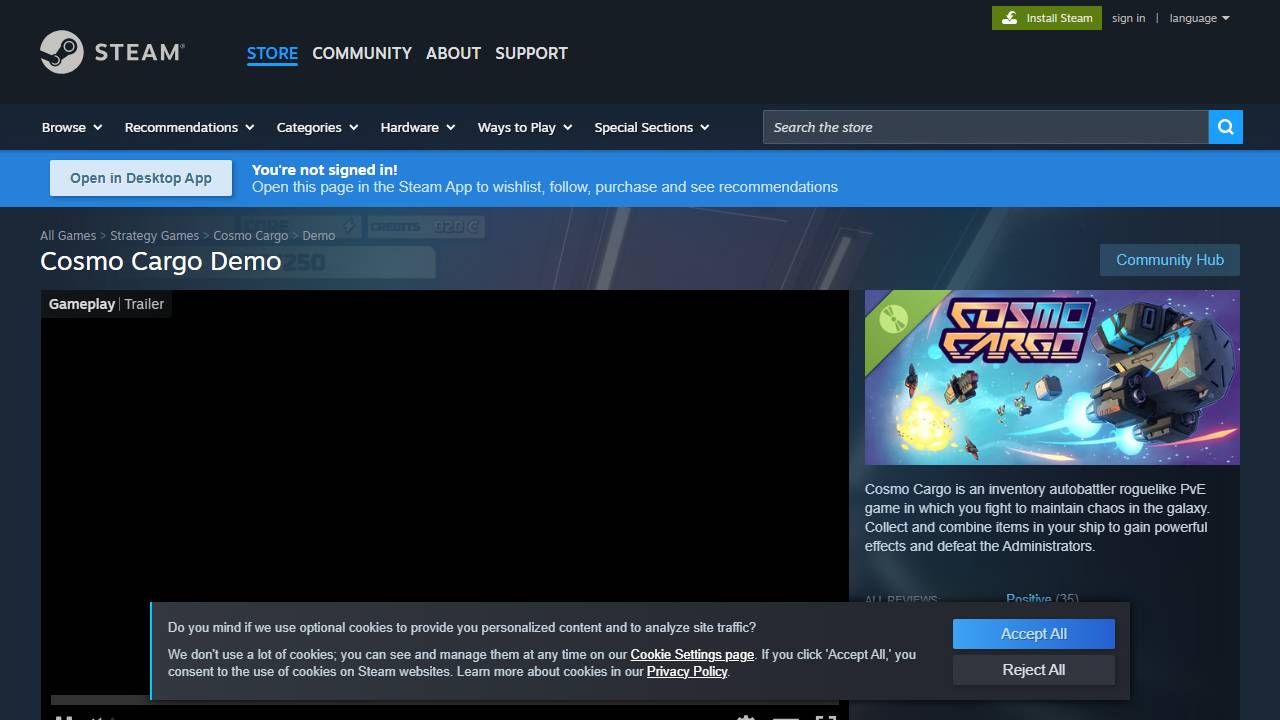Image resolution: width=1280 pixels, height=720 pixels.
Task: Click the Demo breadcrumb link
Action: point(319,236)
